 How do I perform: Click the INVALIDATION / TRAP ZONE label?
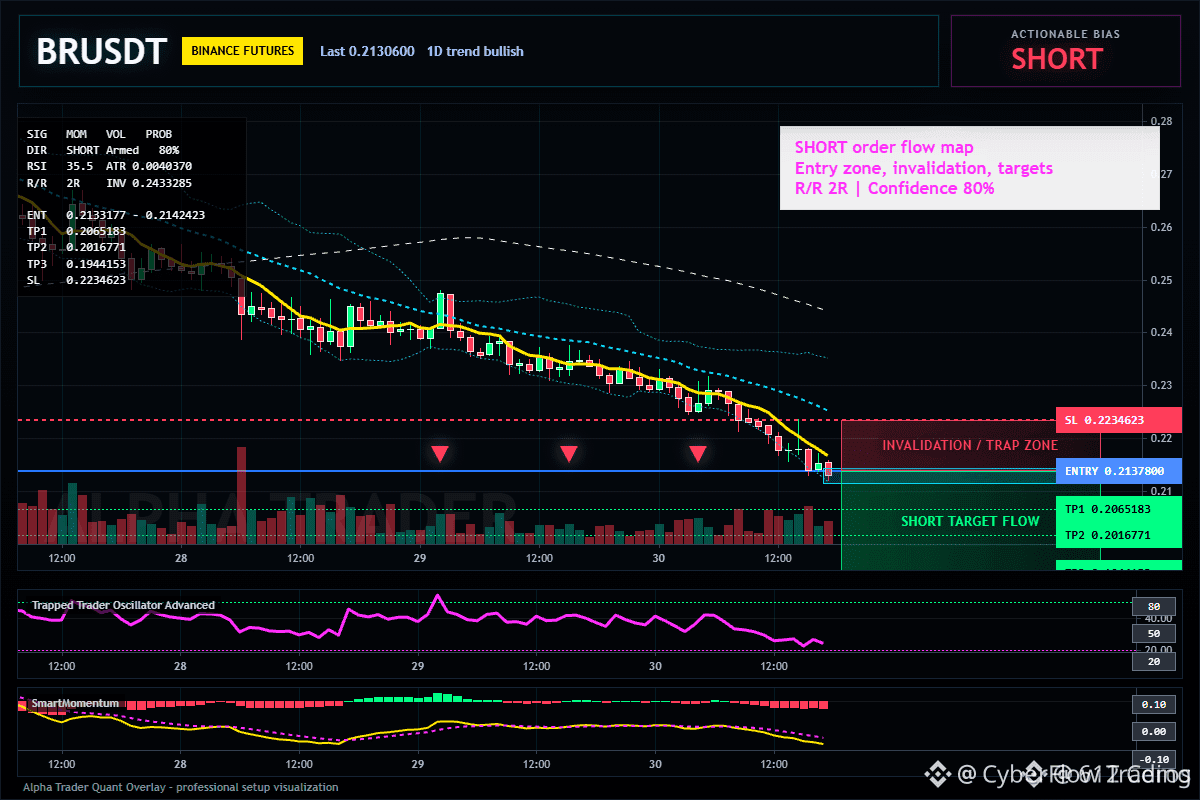(x=969, y=445)
